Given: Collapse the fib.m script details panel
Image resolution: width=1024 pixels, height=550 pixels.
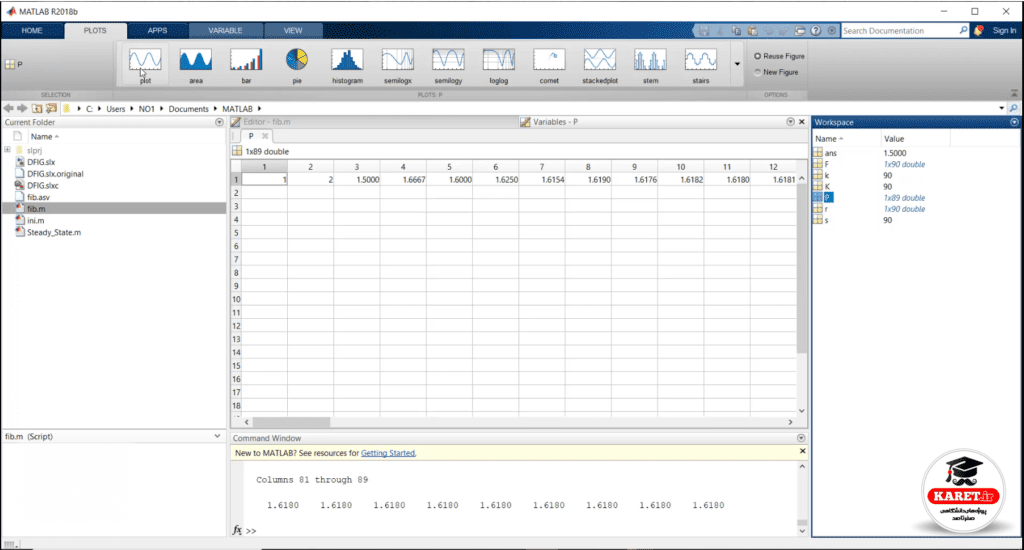Looking at the screenshot, I should click(217, 436).
